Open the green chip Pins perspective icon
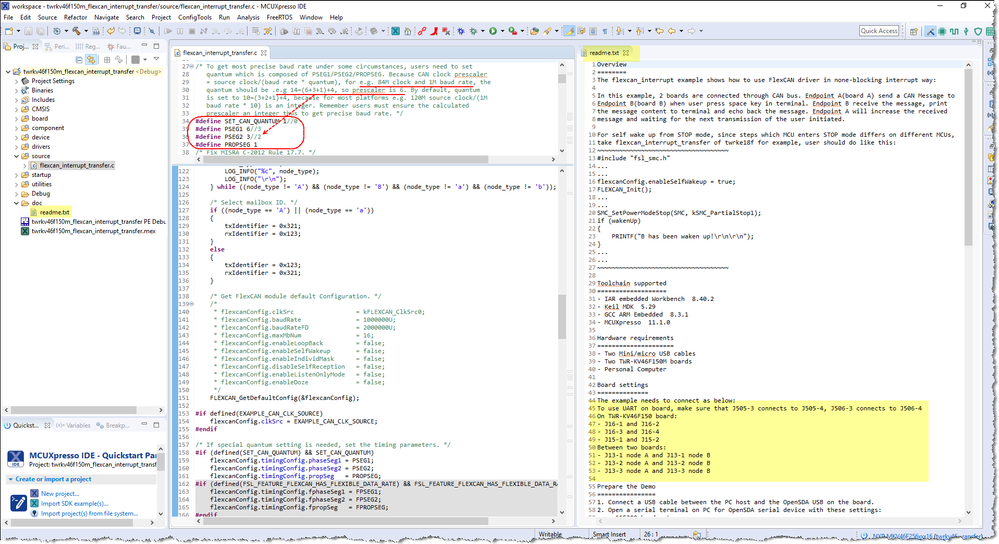999x544 pixels. [942, 31]
